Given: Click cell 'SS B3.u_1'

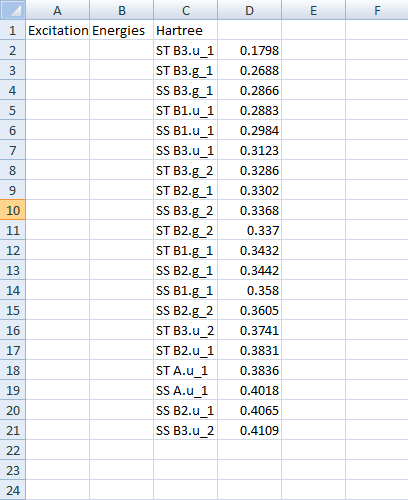Looking at the screenshot, I should click(x=185, y=150).
